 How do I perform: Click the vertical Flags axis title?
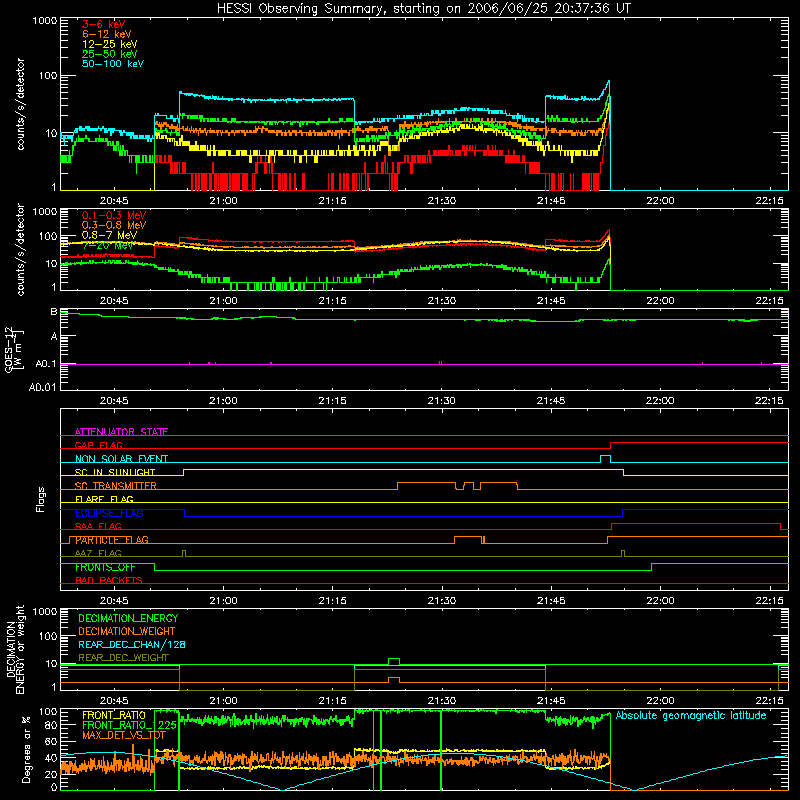pos(41,499)
